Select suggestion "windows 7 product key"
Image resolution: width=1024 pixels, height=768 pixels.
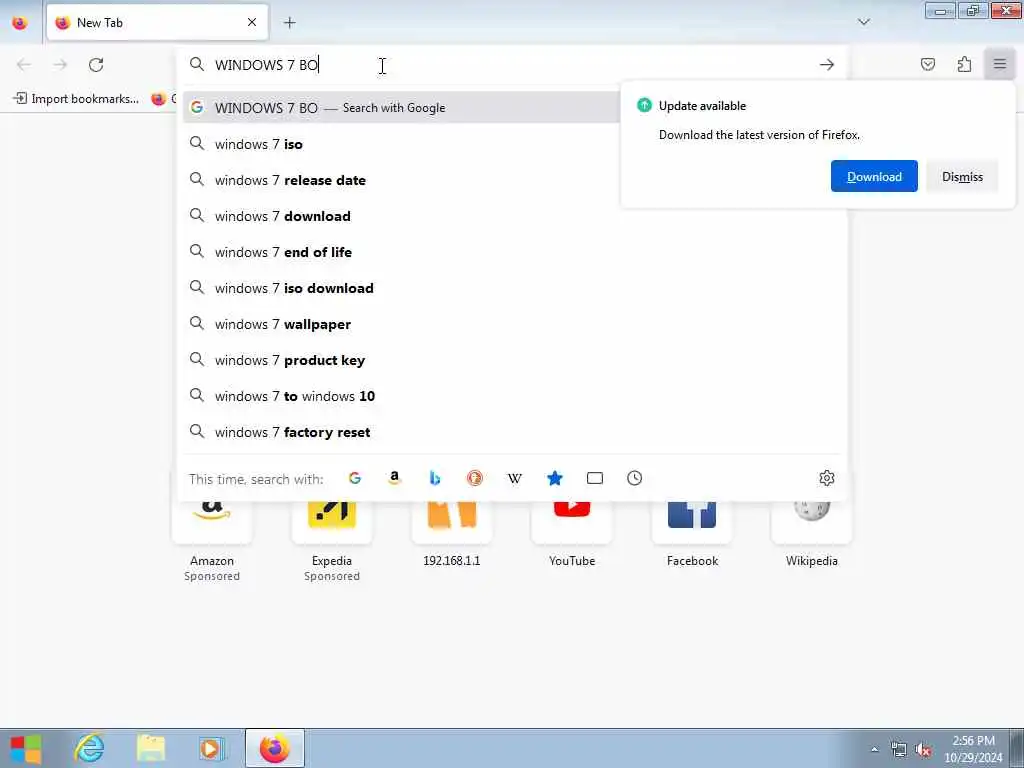coord(513,360)
